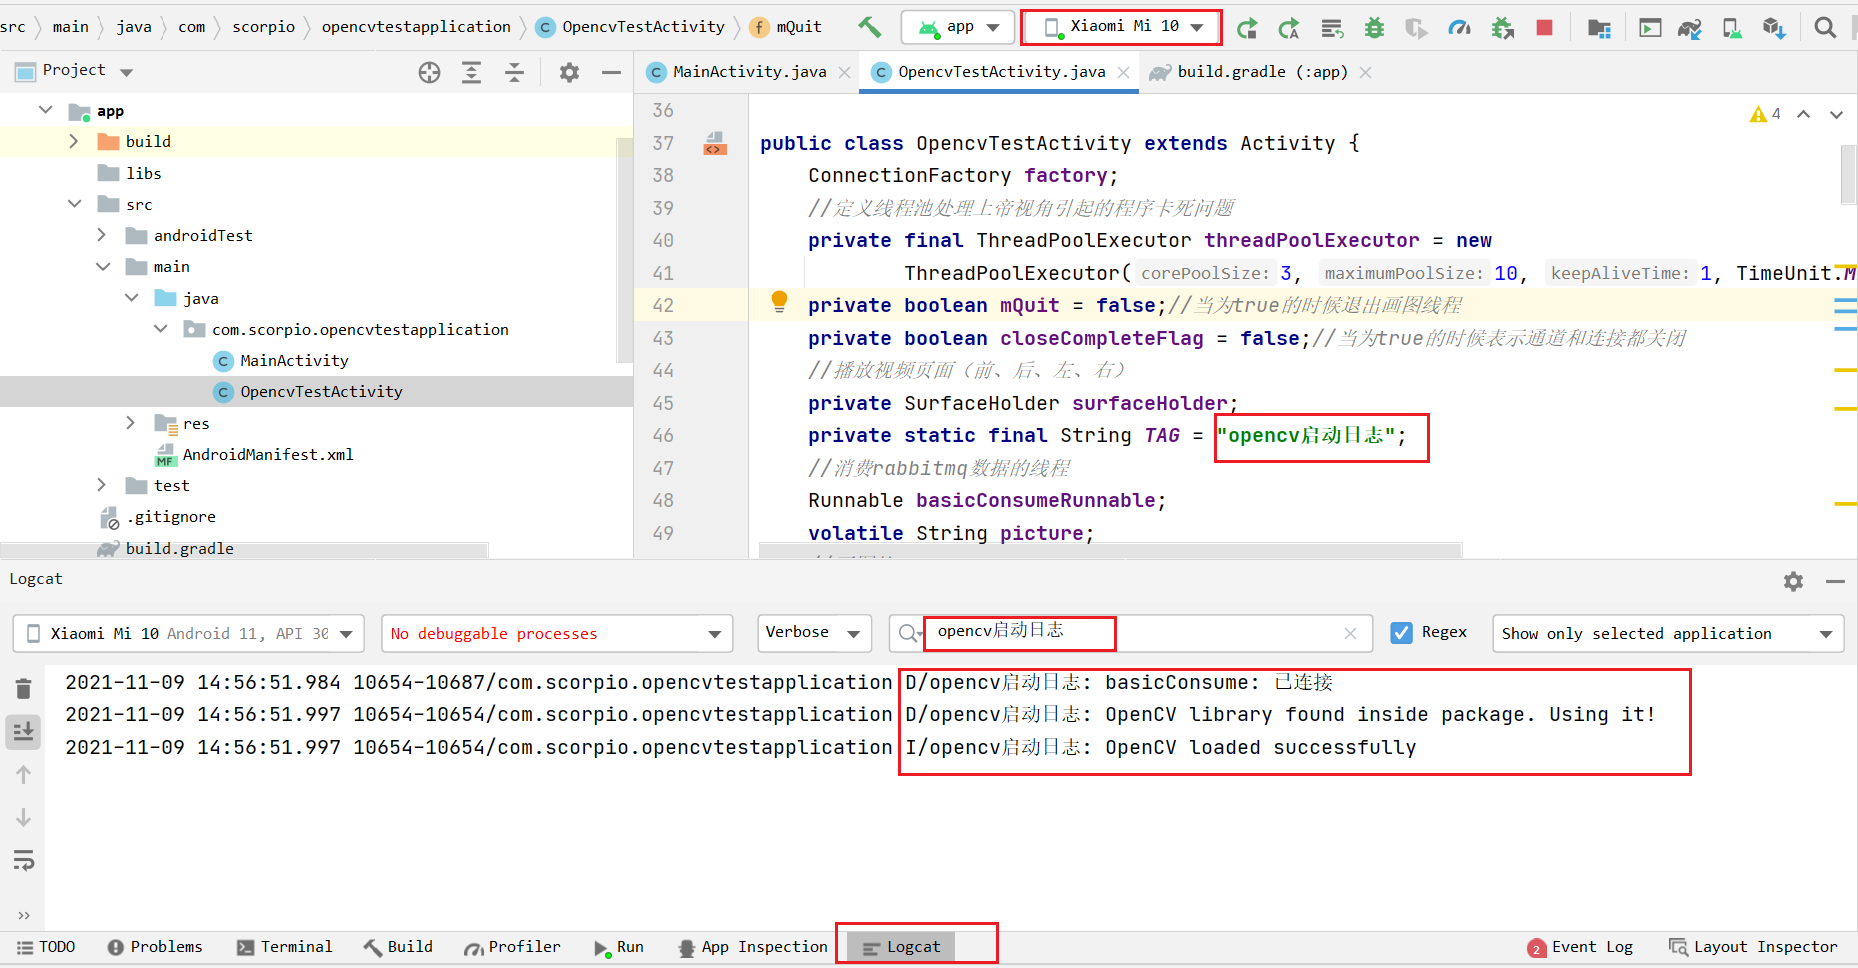Screen dimensions: 1858x968
Task: Stop the running app with red square
Action: 1545,28
